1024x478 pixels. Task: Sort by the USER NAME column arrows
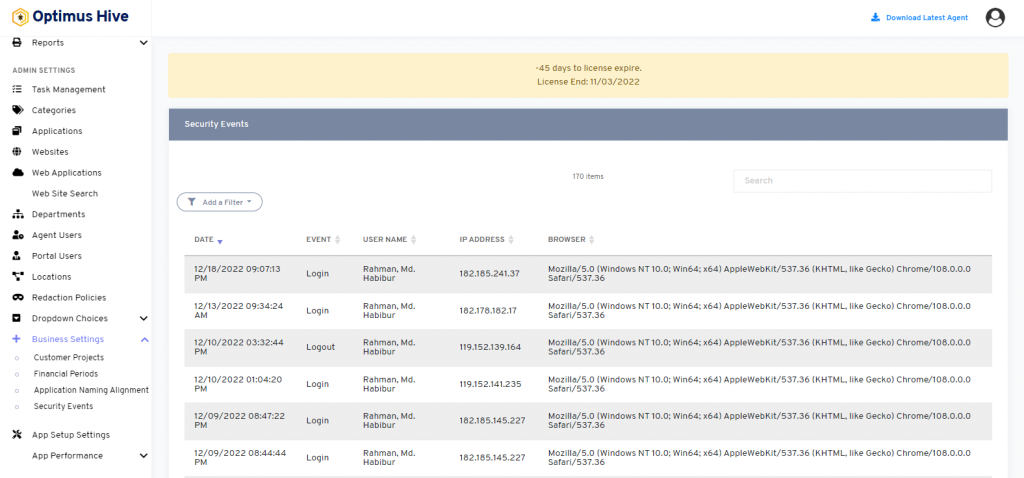(413, 240)
